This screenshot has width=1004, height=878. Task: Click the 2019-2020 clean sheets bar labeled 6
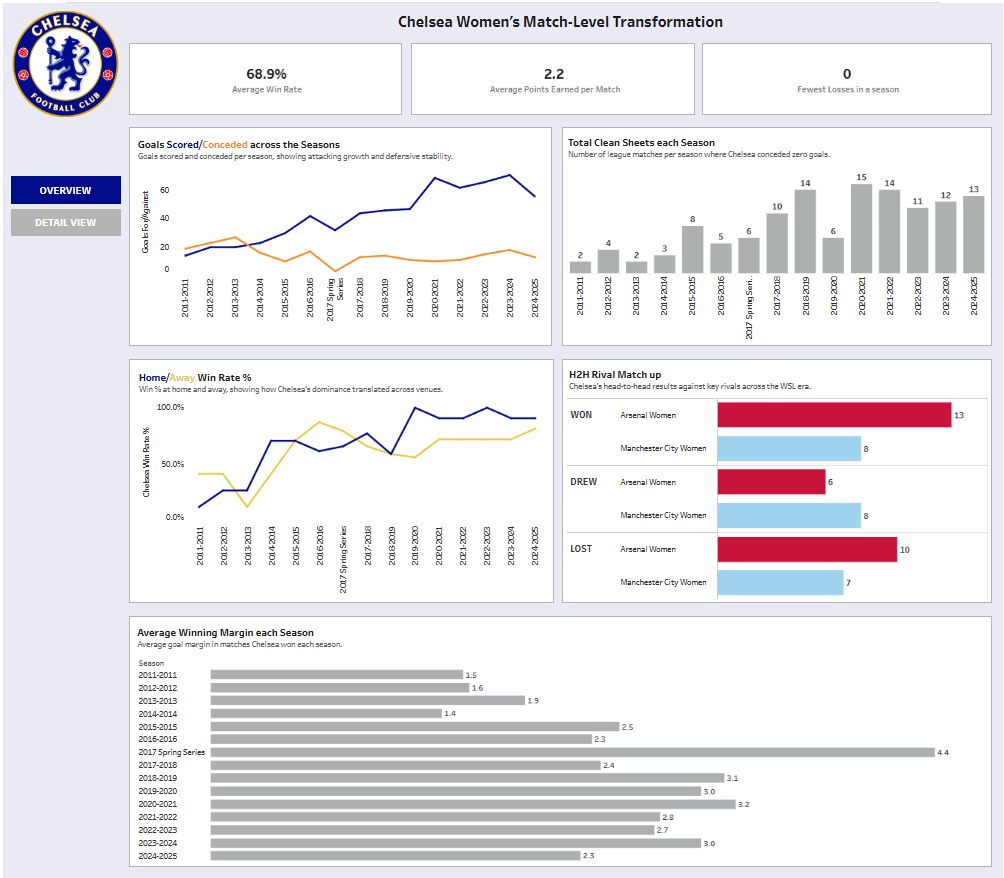pyautogui.click(x=833, y=256)
